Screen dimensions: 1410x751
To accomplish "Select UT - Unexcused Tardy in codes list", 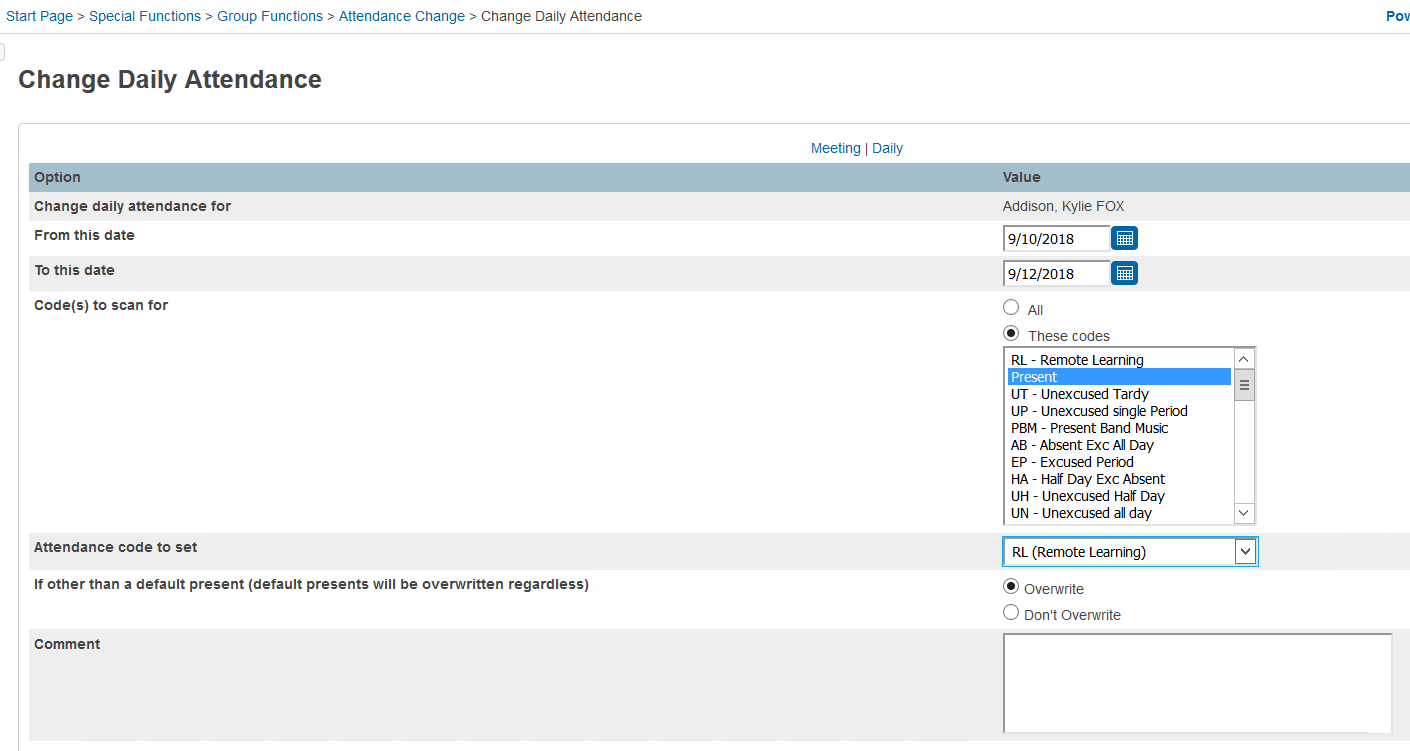I will pos(1079,394).
